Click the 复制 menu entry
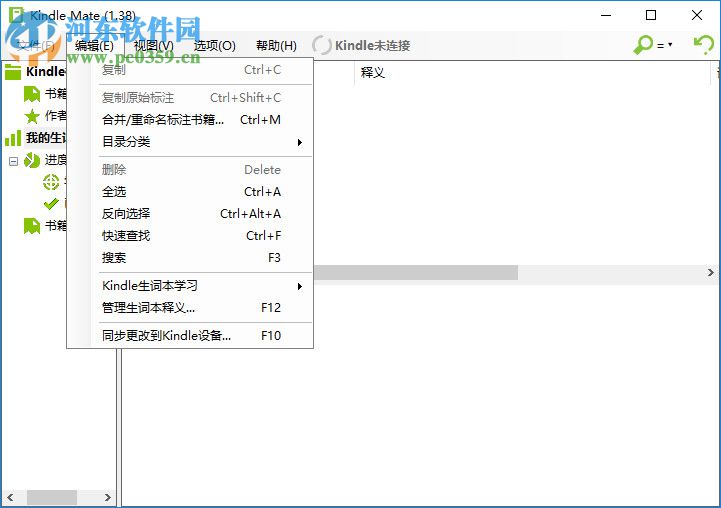Viewport: 721px width, 508px height. point(191,70)
